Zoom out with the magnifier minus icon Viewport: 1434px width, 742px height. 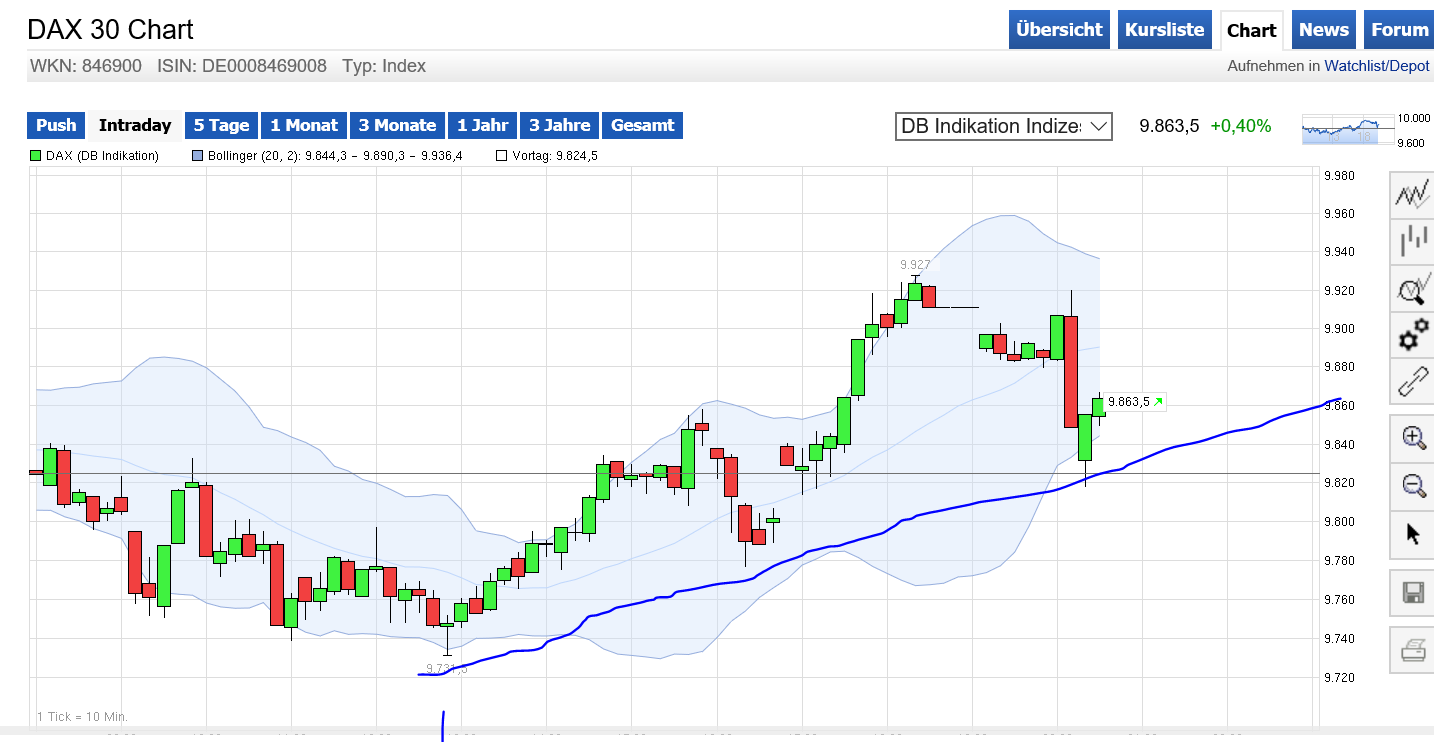(1412, 486)
